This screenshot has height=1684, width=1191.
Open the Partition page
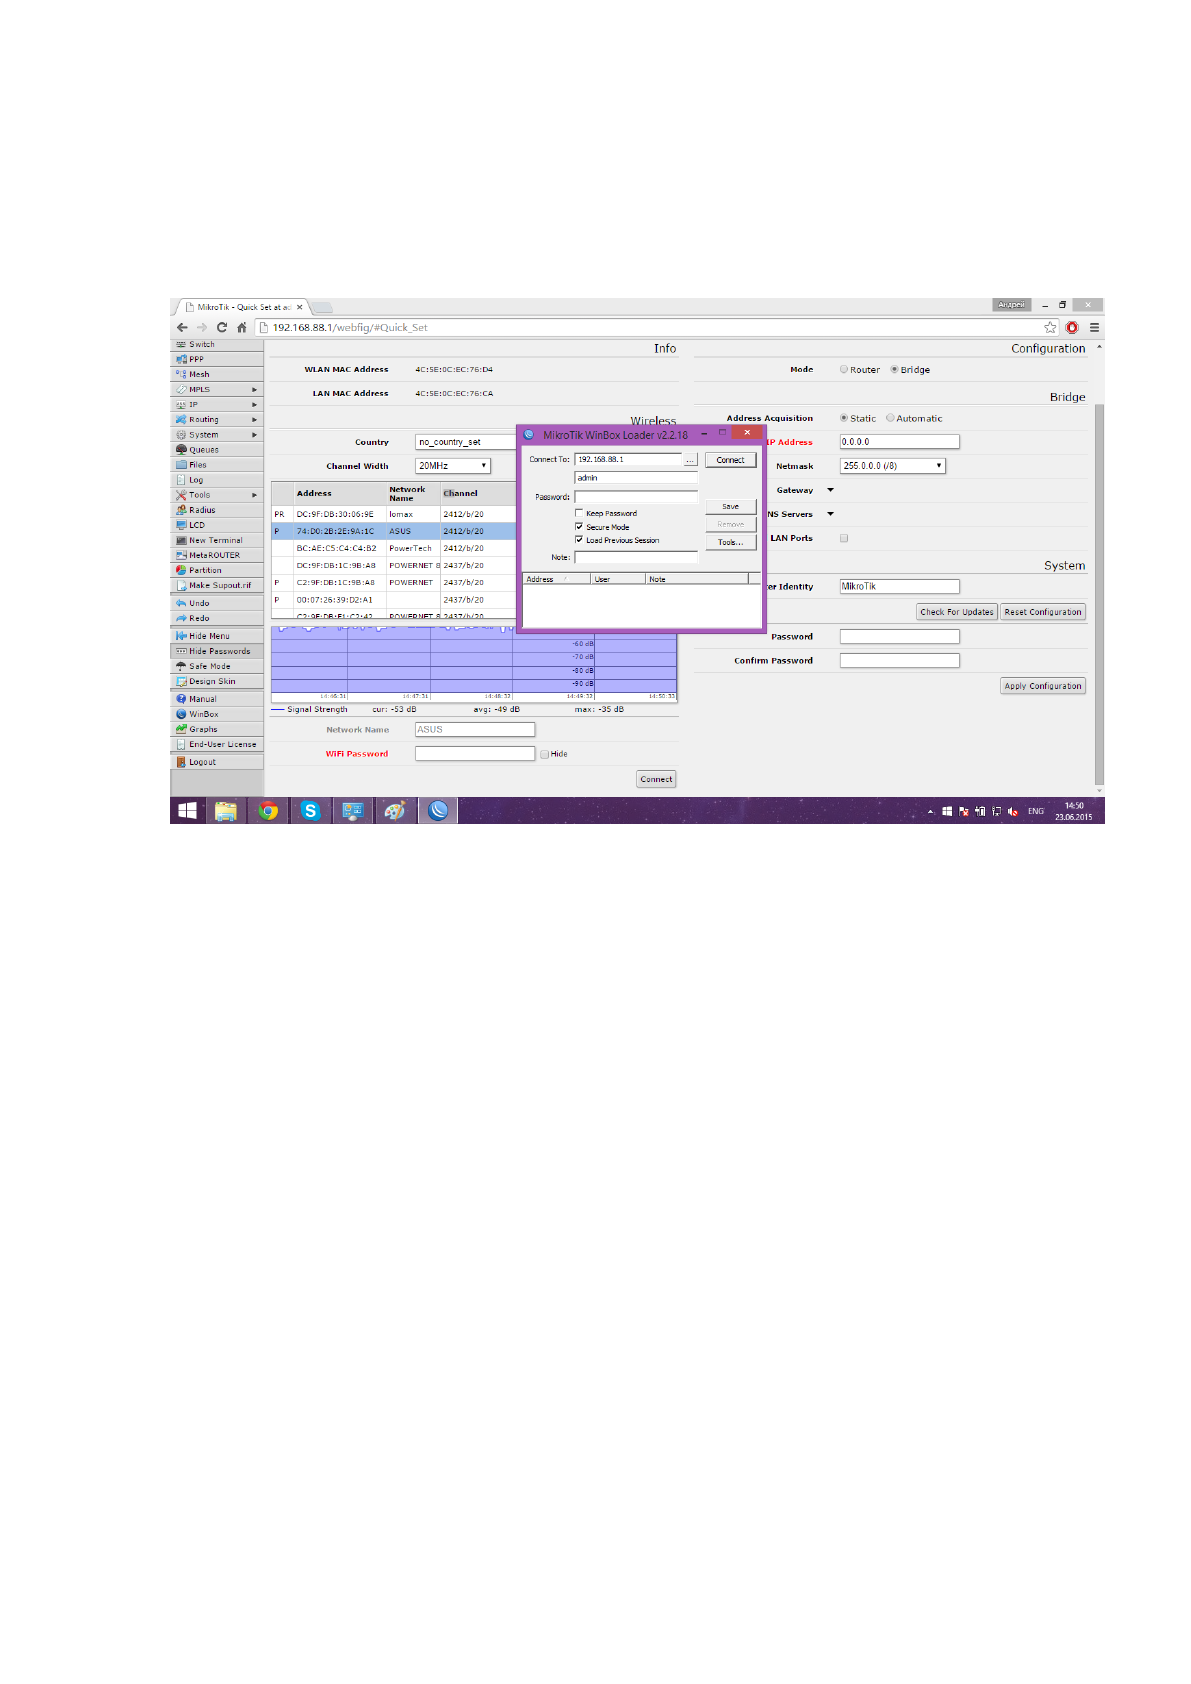(217, 570)
